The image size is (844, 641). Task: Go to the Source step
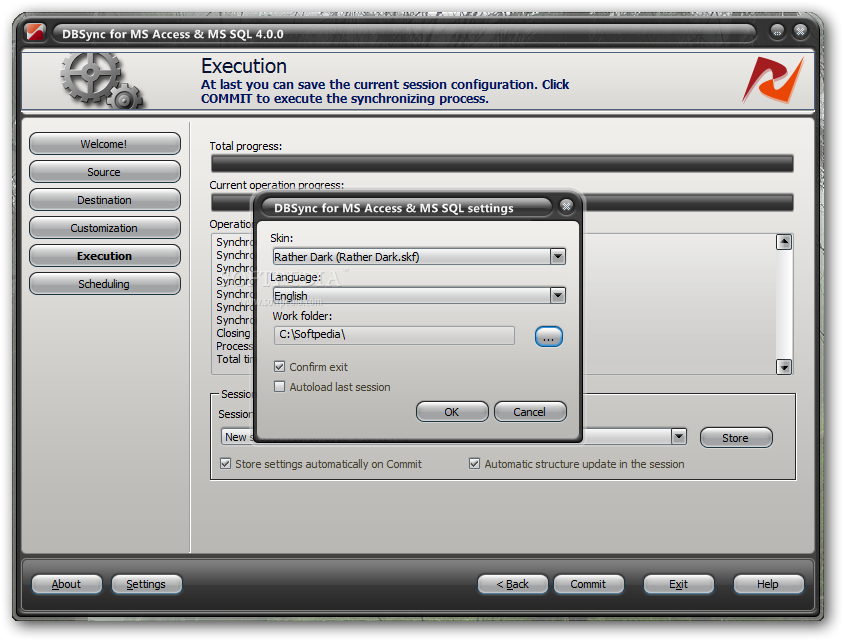[104, 172]
